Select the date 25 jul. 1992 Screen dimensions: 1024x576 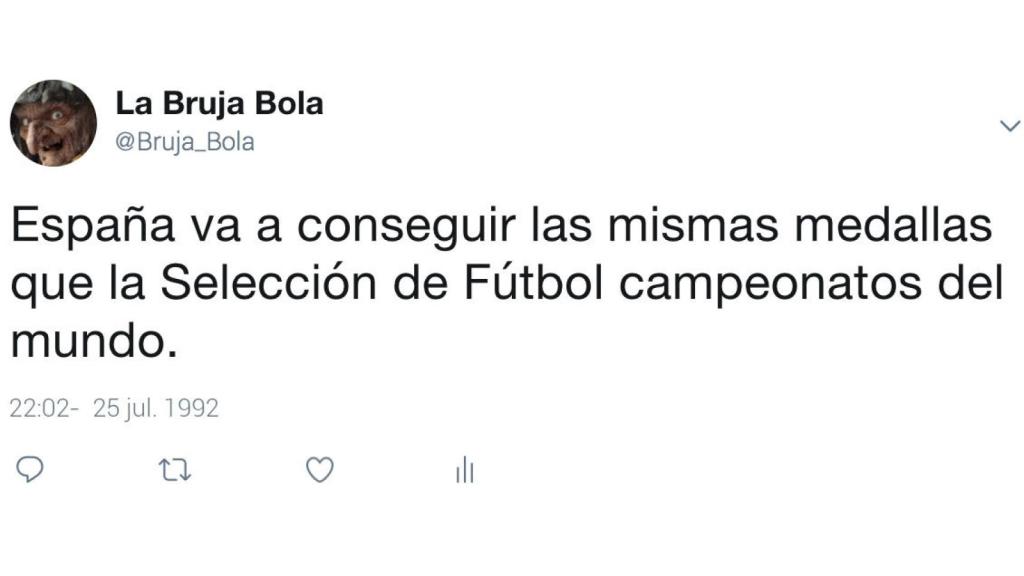[155, 409]
